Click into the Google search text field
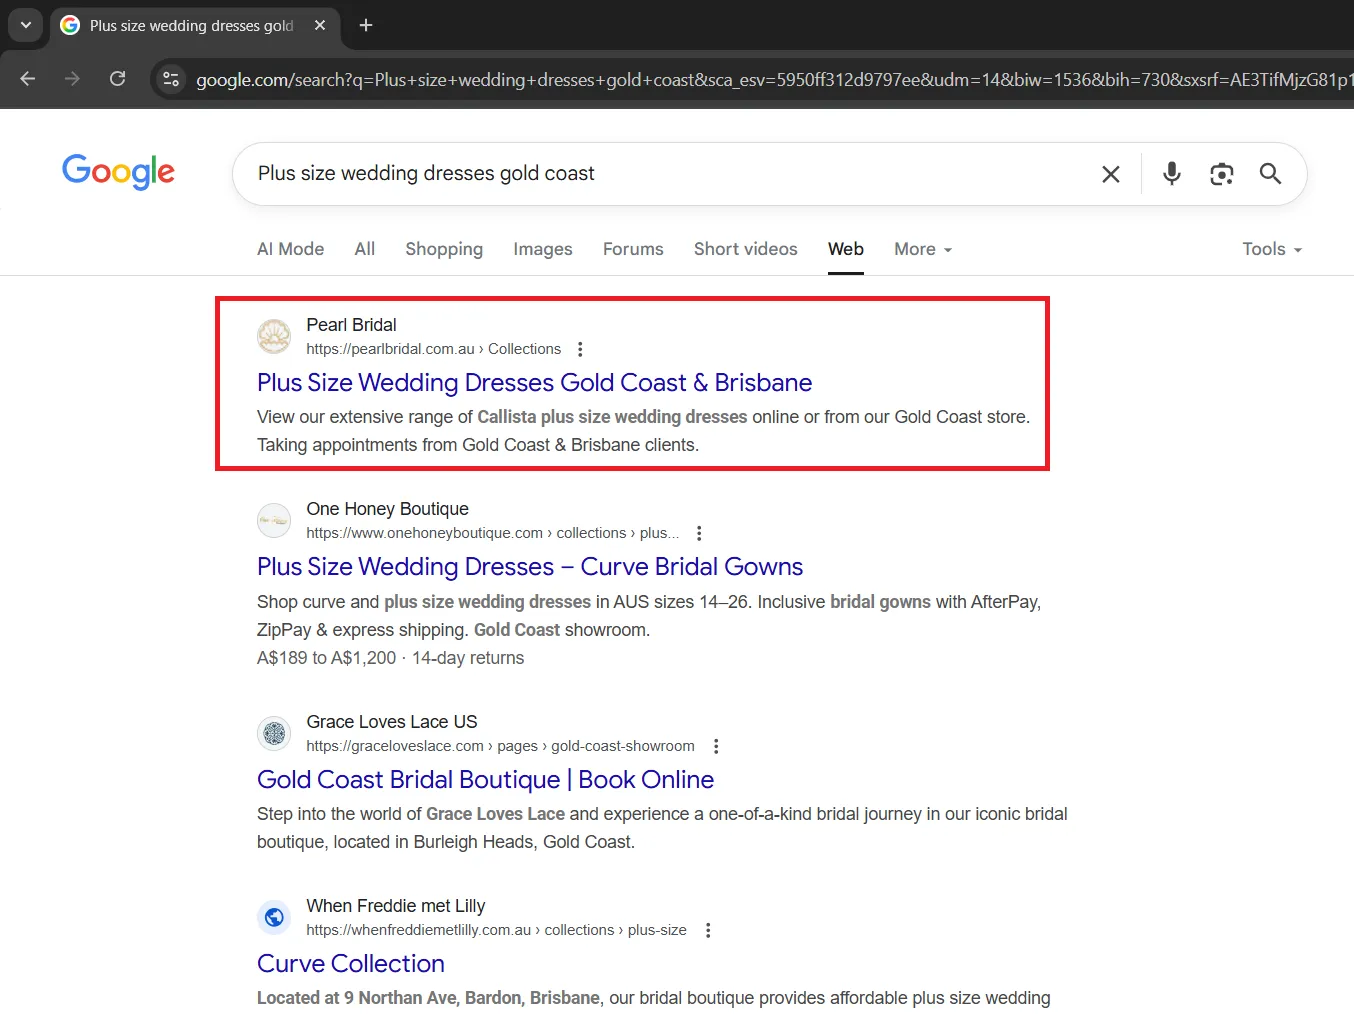 tap(660, 174)
